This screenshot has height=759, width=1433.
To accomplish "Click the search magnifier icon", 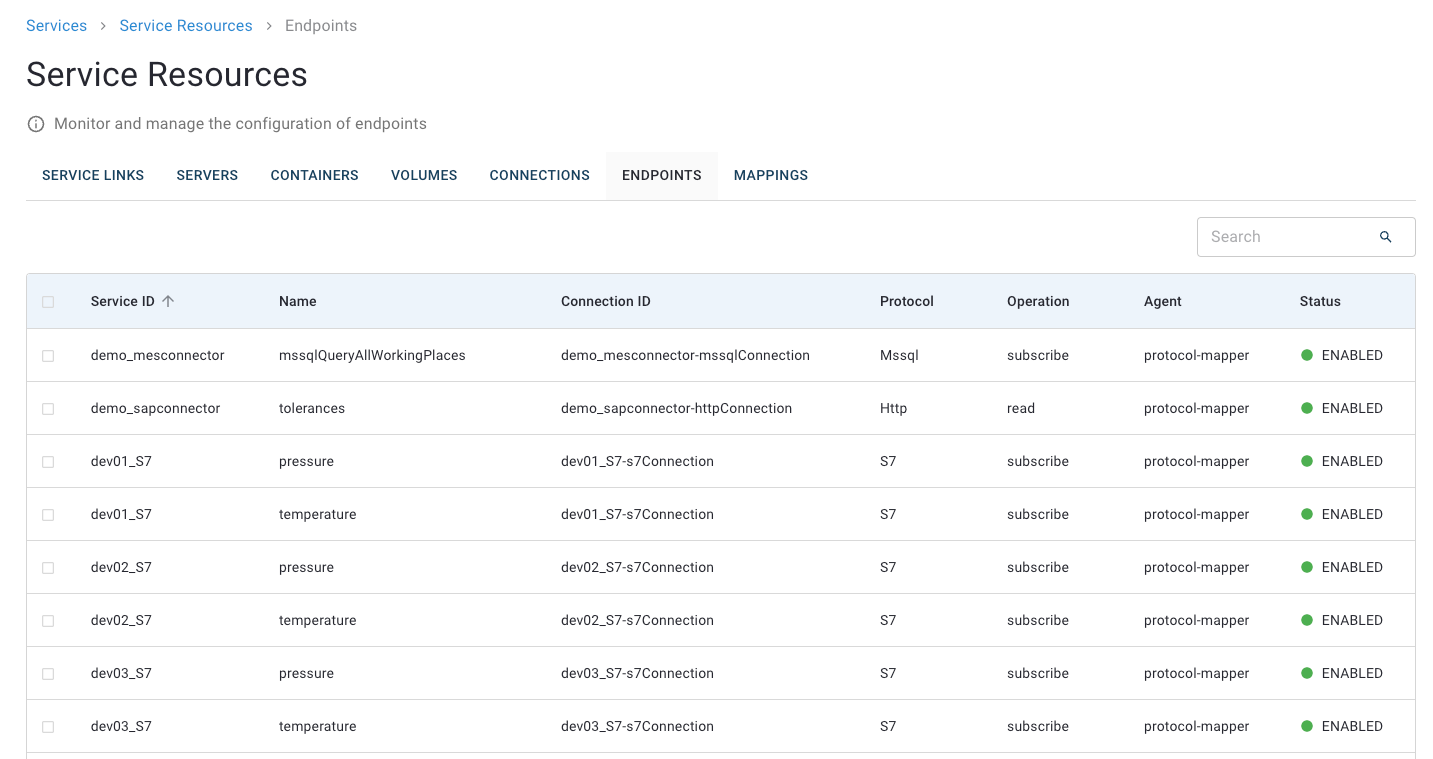I will pyautogui.click(x=1385, y=237).
